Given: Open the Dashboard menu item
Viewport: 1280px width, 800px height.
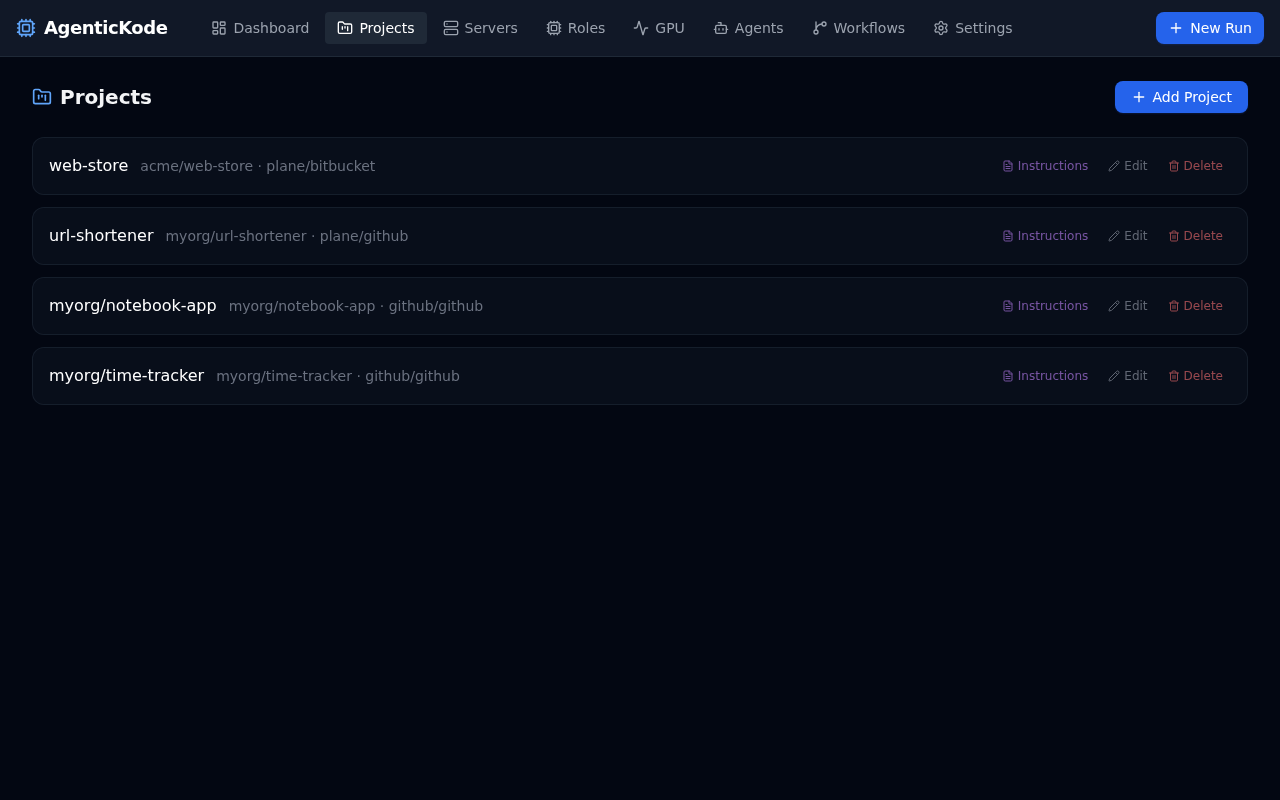Looking at the screenshot, I should tap(260, 28).
